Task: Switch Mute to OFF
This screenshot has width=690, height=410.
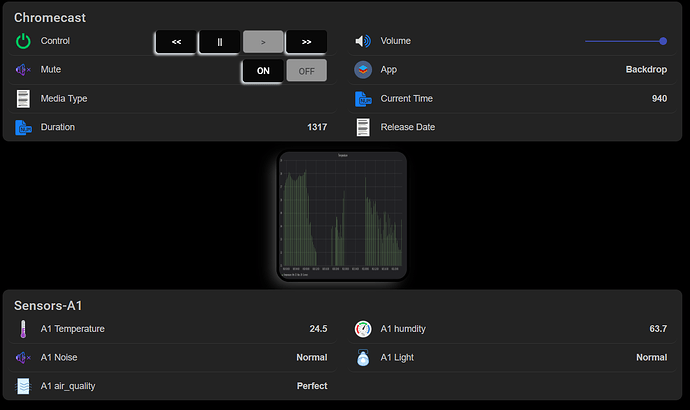Action: (306, 71)
